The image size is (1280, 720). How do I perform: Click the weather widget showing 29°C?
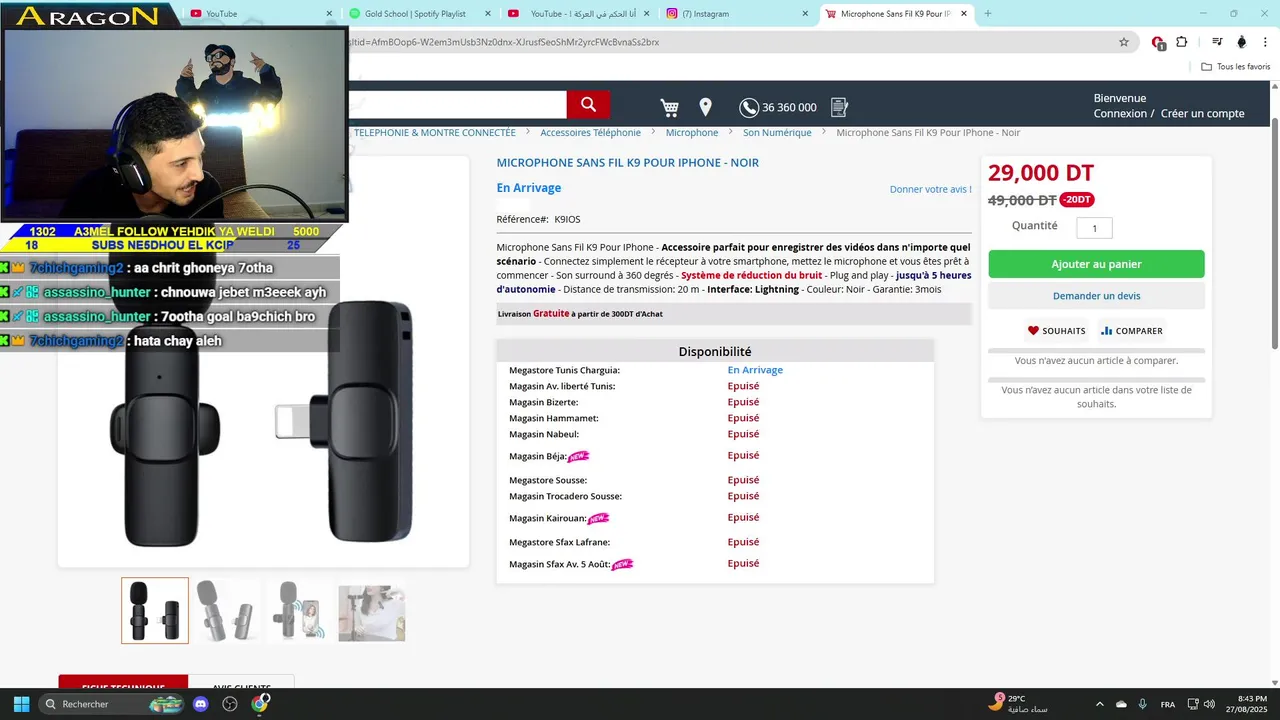click(1018, 703)
